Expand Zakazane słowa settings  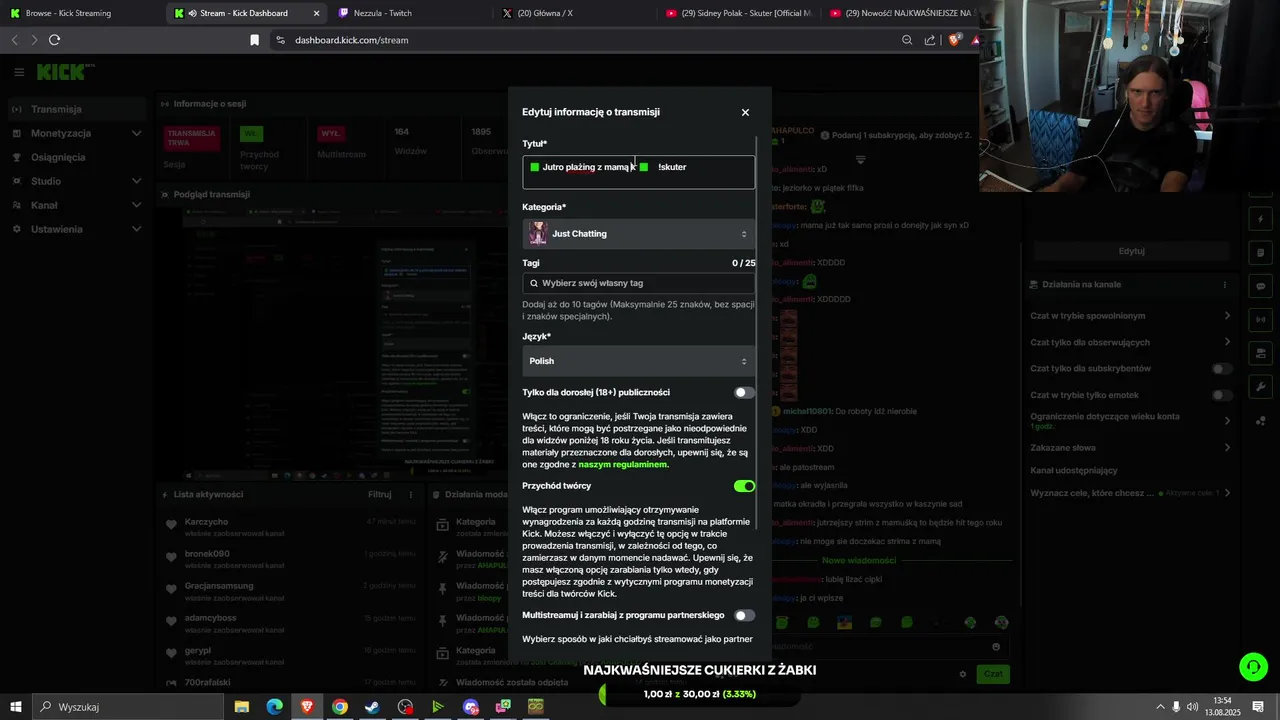click(1130, 447)
